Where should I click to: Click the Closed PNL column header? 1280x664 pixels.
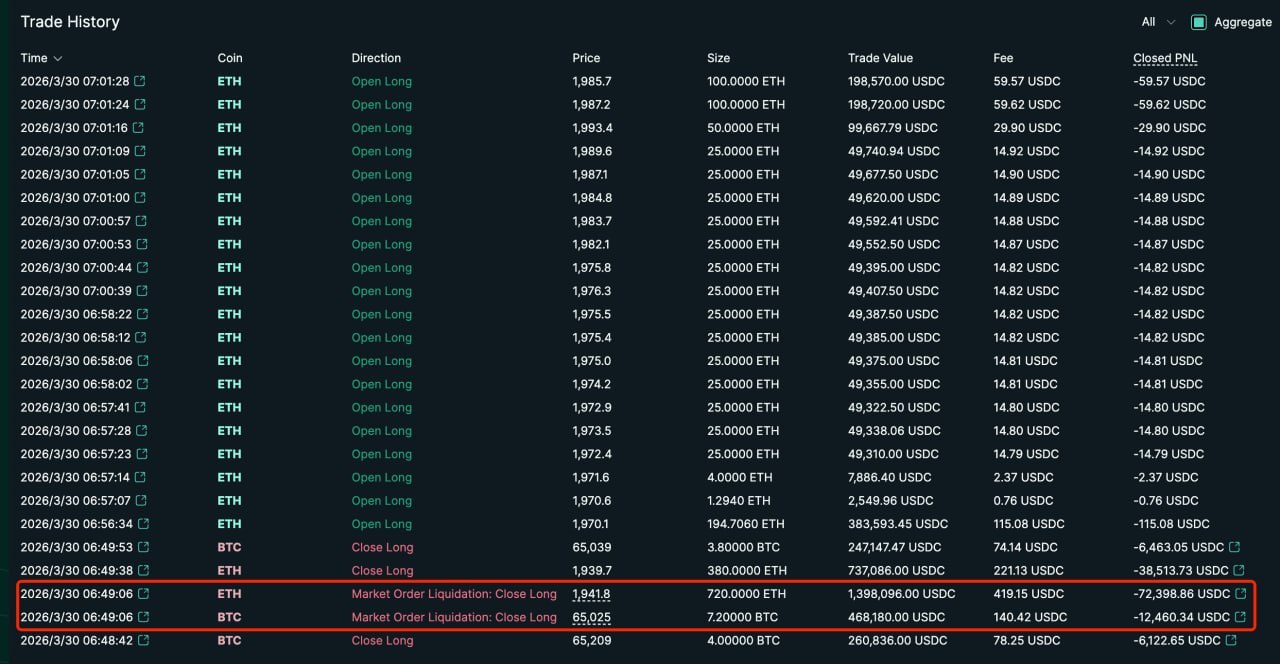[x=1165, y=58]
